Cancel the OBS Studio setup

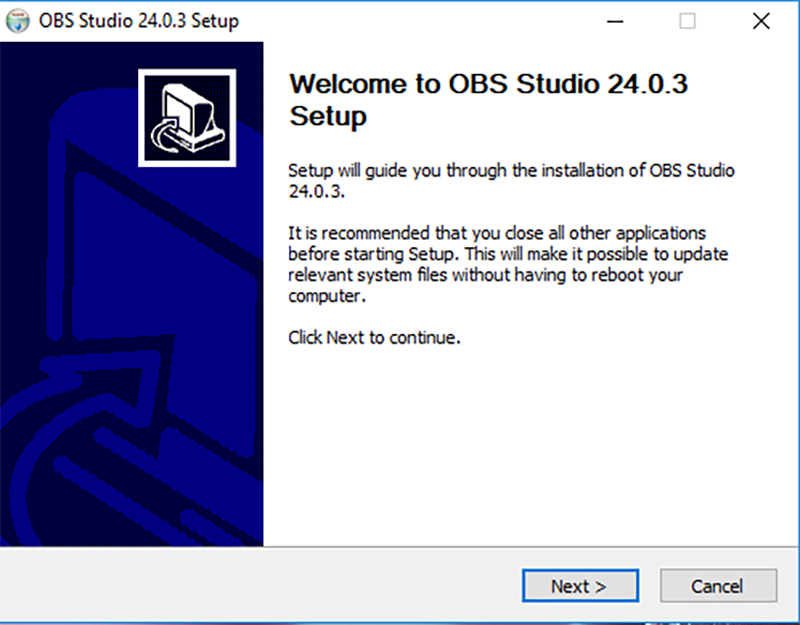(x=717, y=586)
